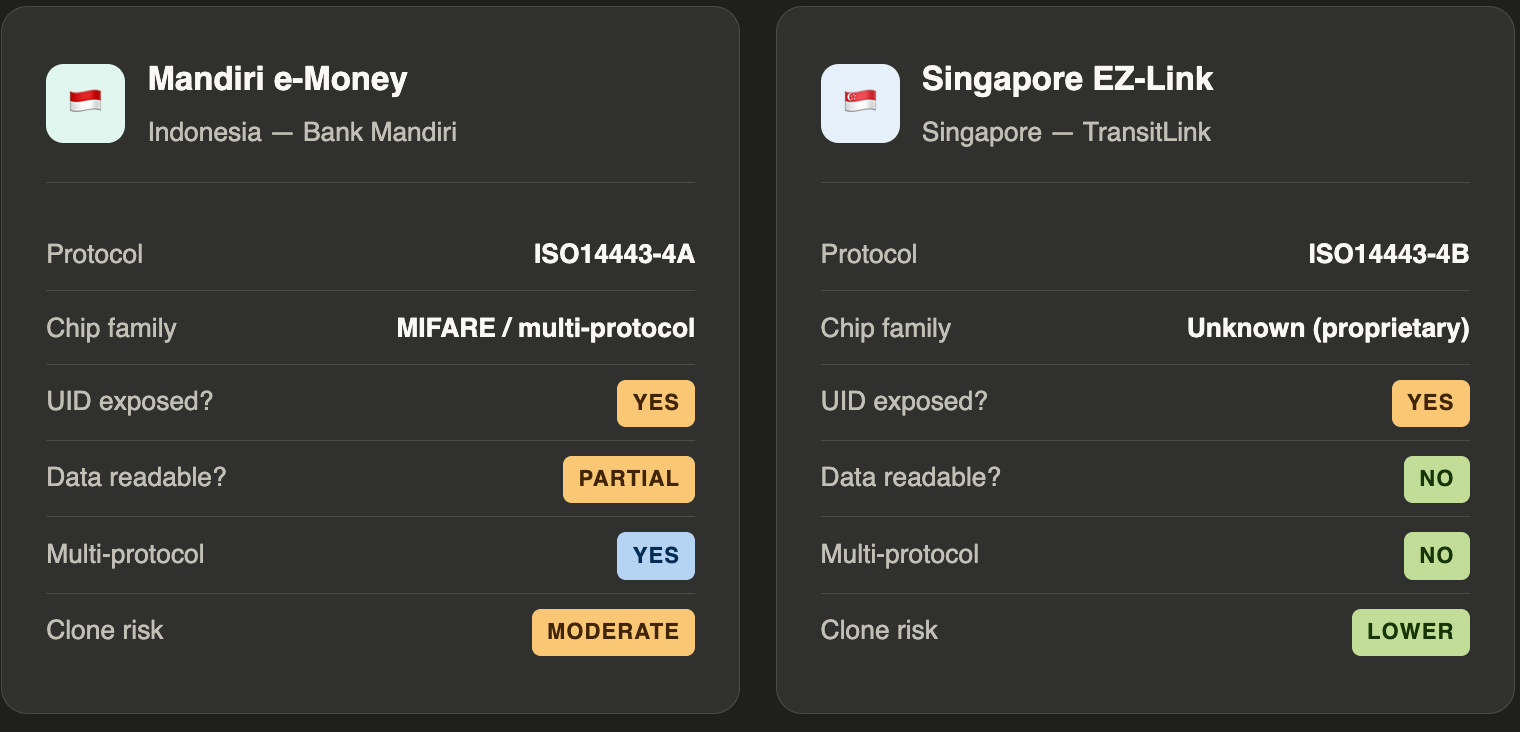1520x732 pixels.
Task: Click the Protocol label in EZ-Link card
Action: 869,254
